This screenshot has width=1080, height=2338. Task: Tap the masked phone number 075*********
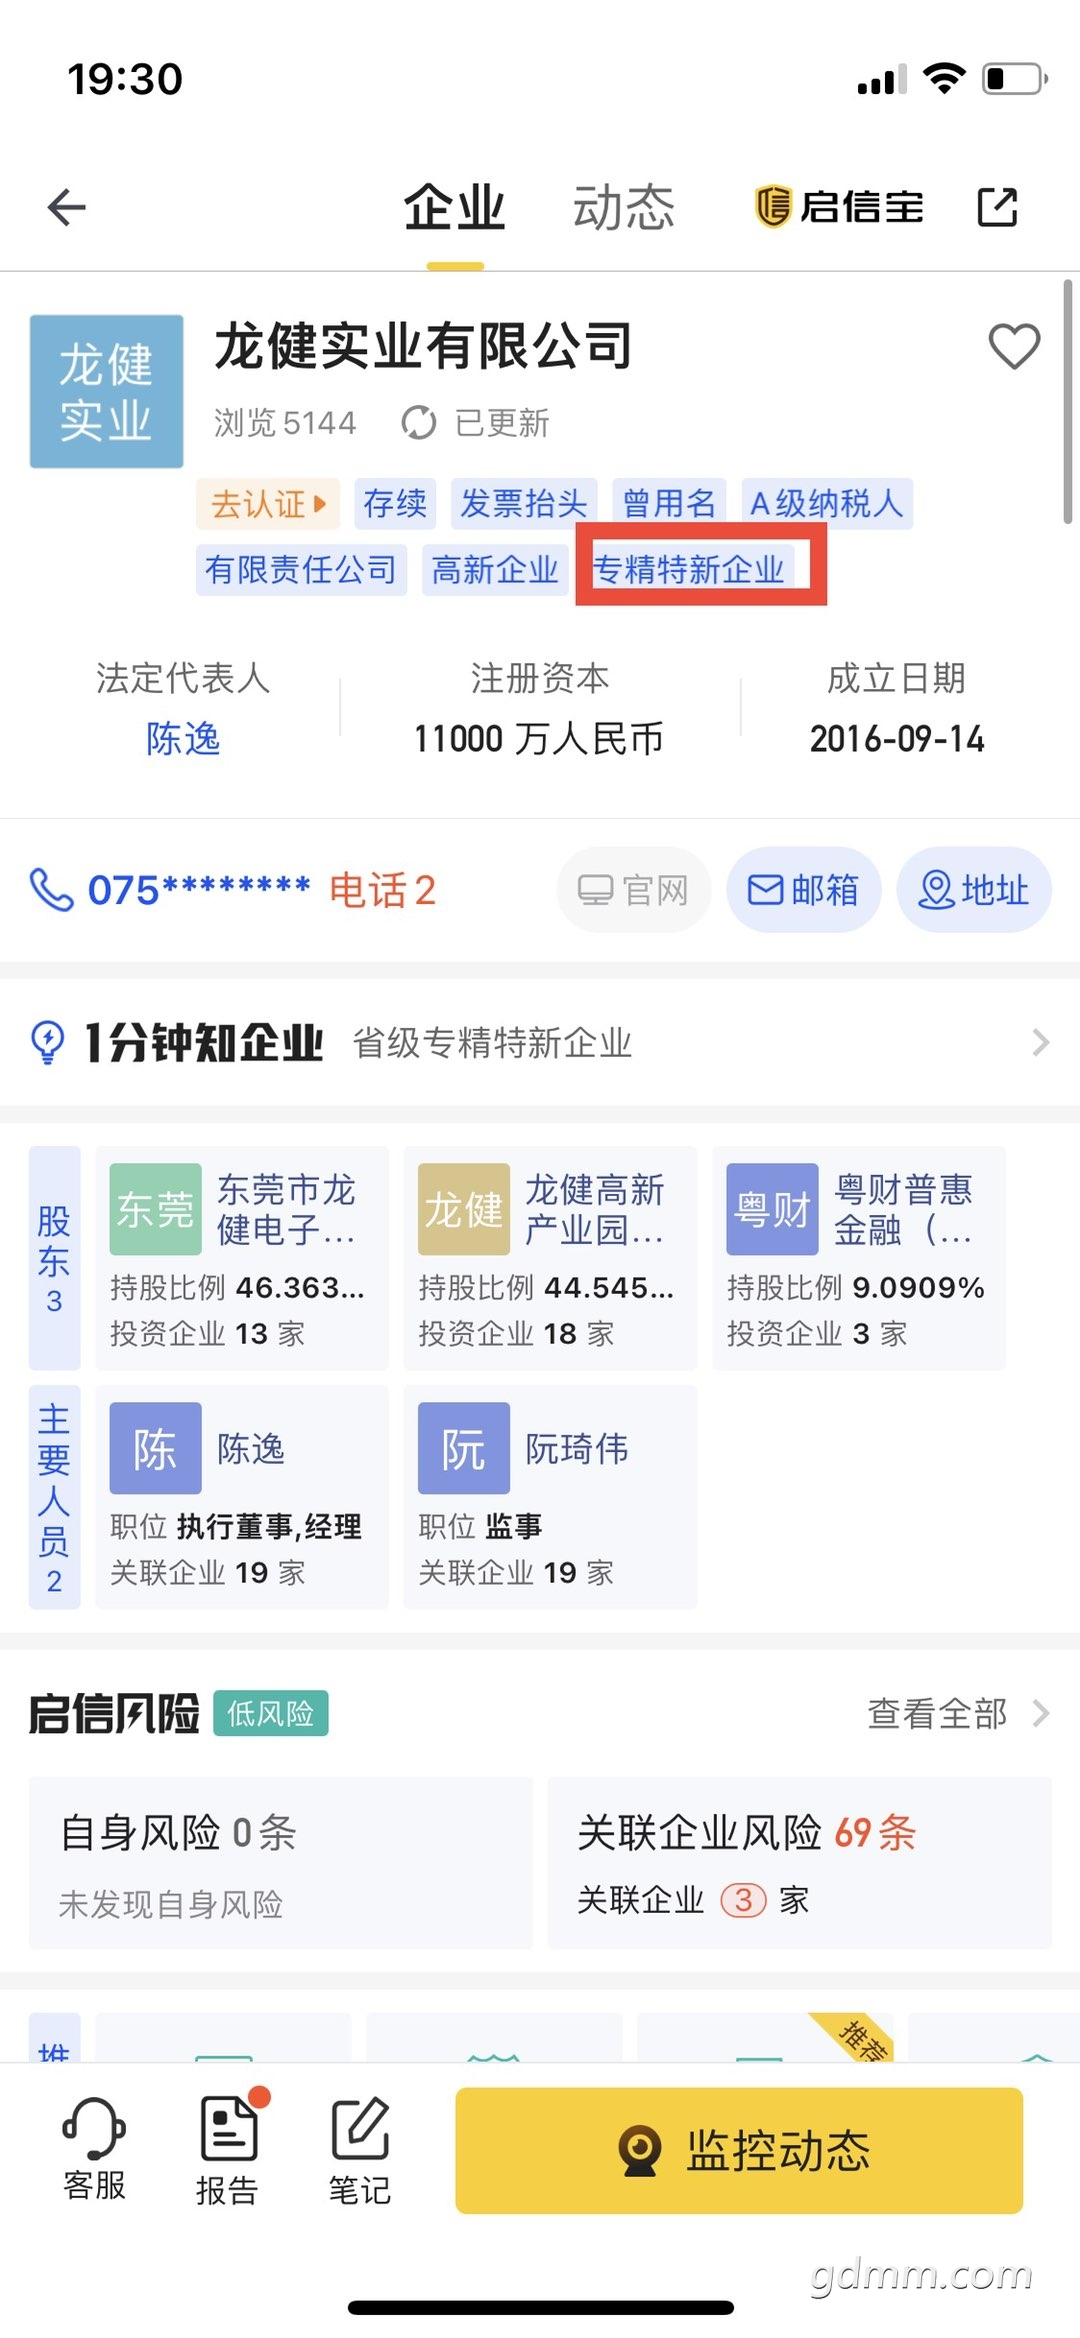(199, 889)
